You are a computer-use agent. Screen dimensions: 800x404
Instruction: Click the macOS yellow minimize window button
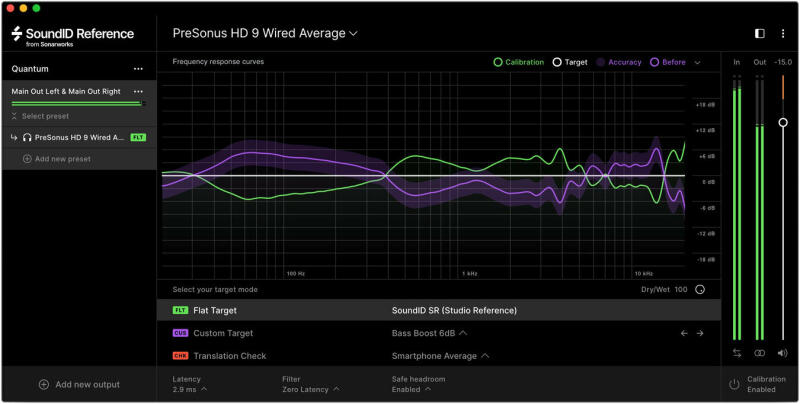point(23,8)
